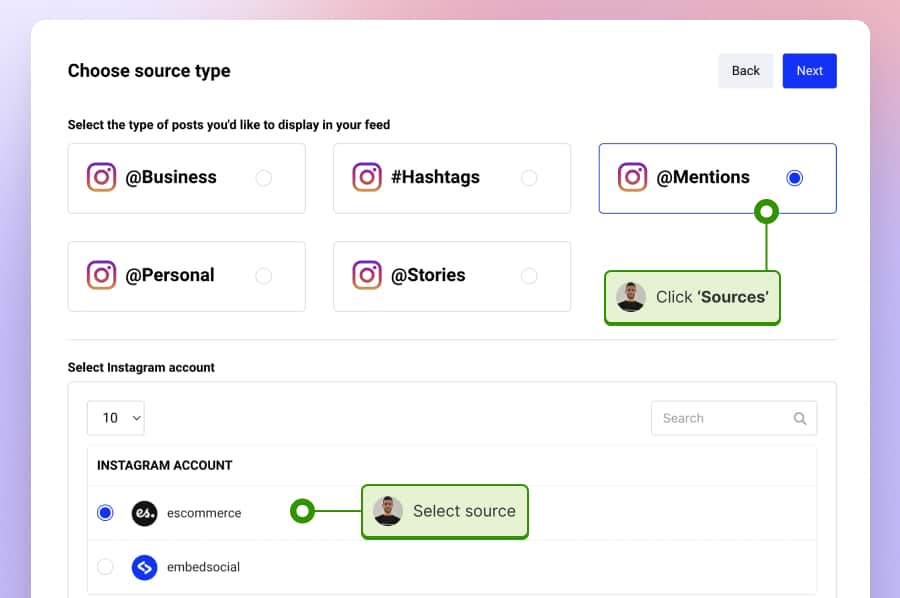Click the '@Stories' label text
The width and height of the screenshot is (900, 598).
pos(428,275)
